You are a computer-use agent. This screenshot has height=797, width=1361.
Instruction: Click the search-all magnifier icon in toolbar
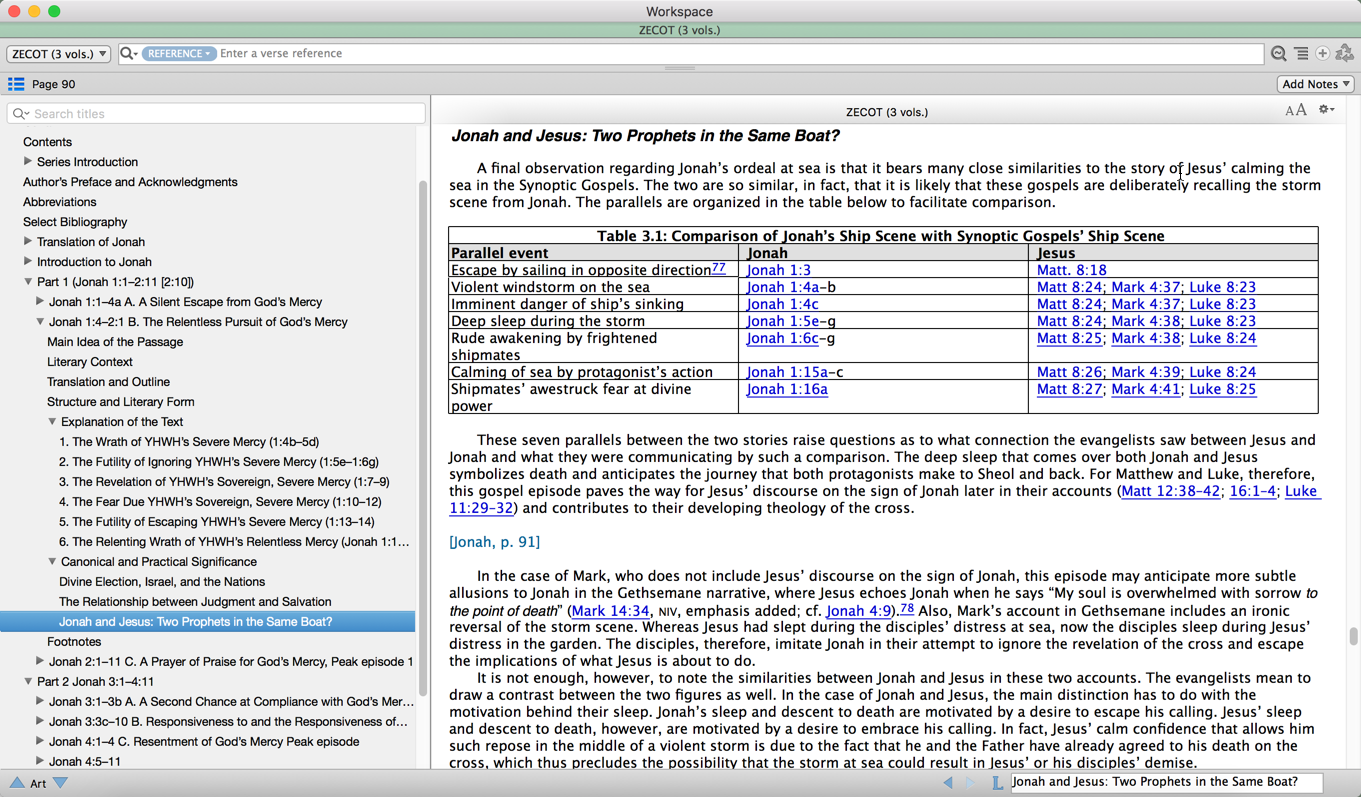click(x=1278, y=54)
